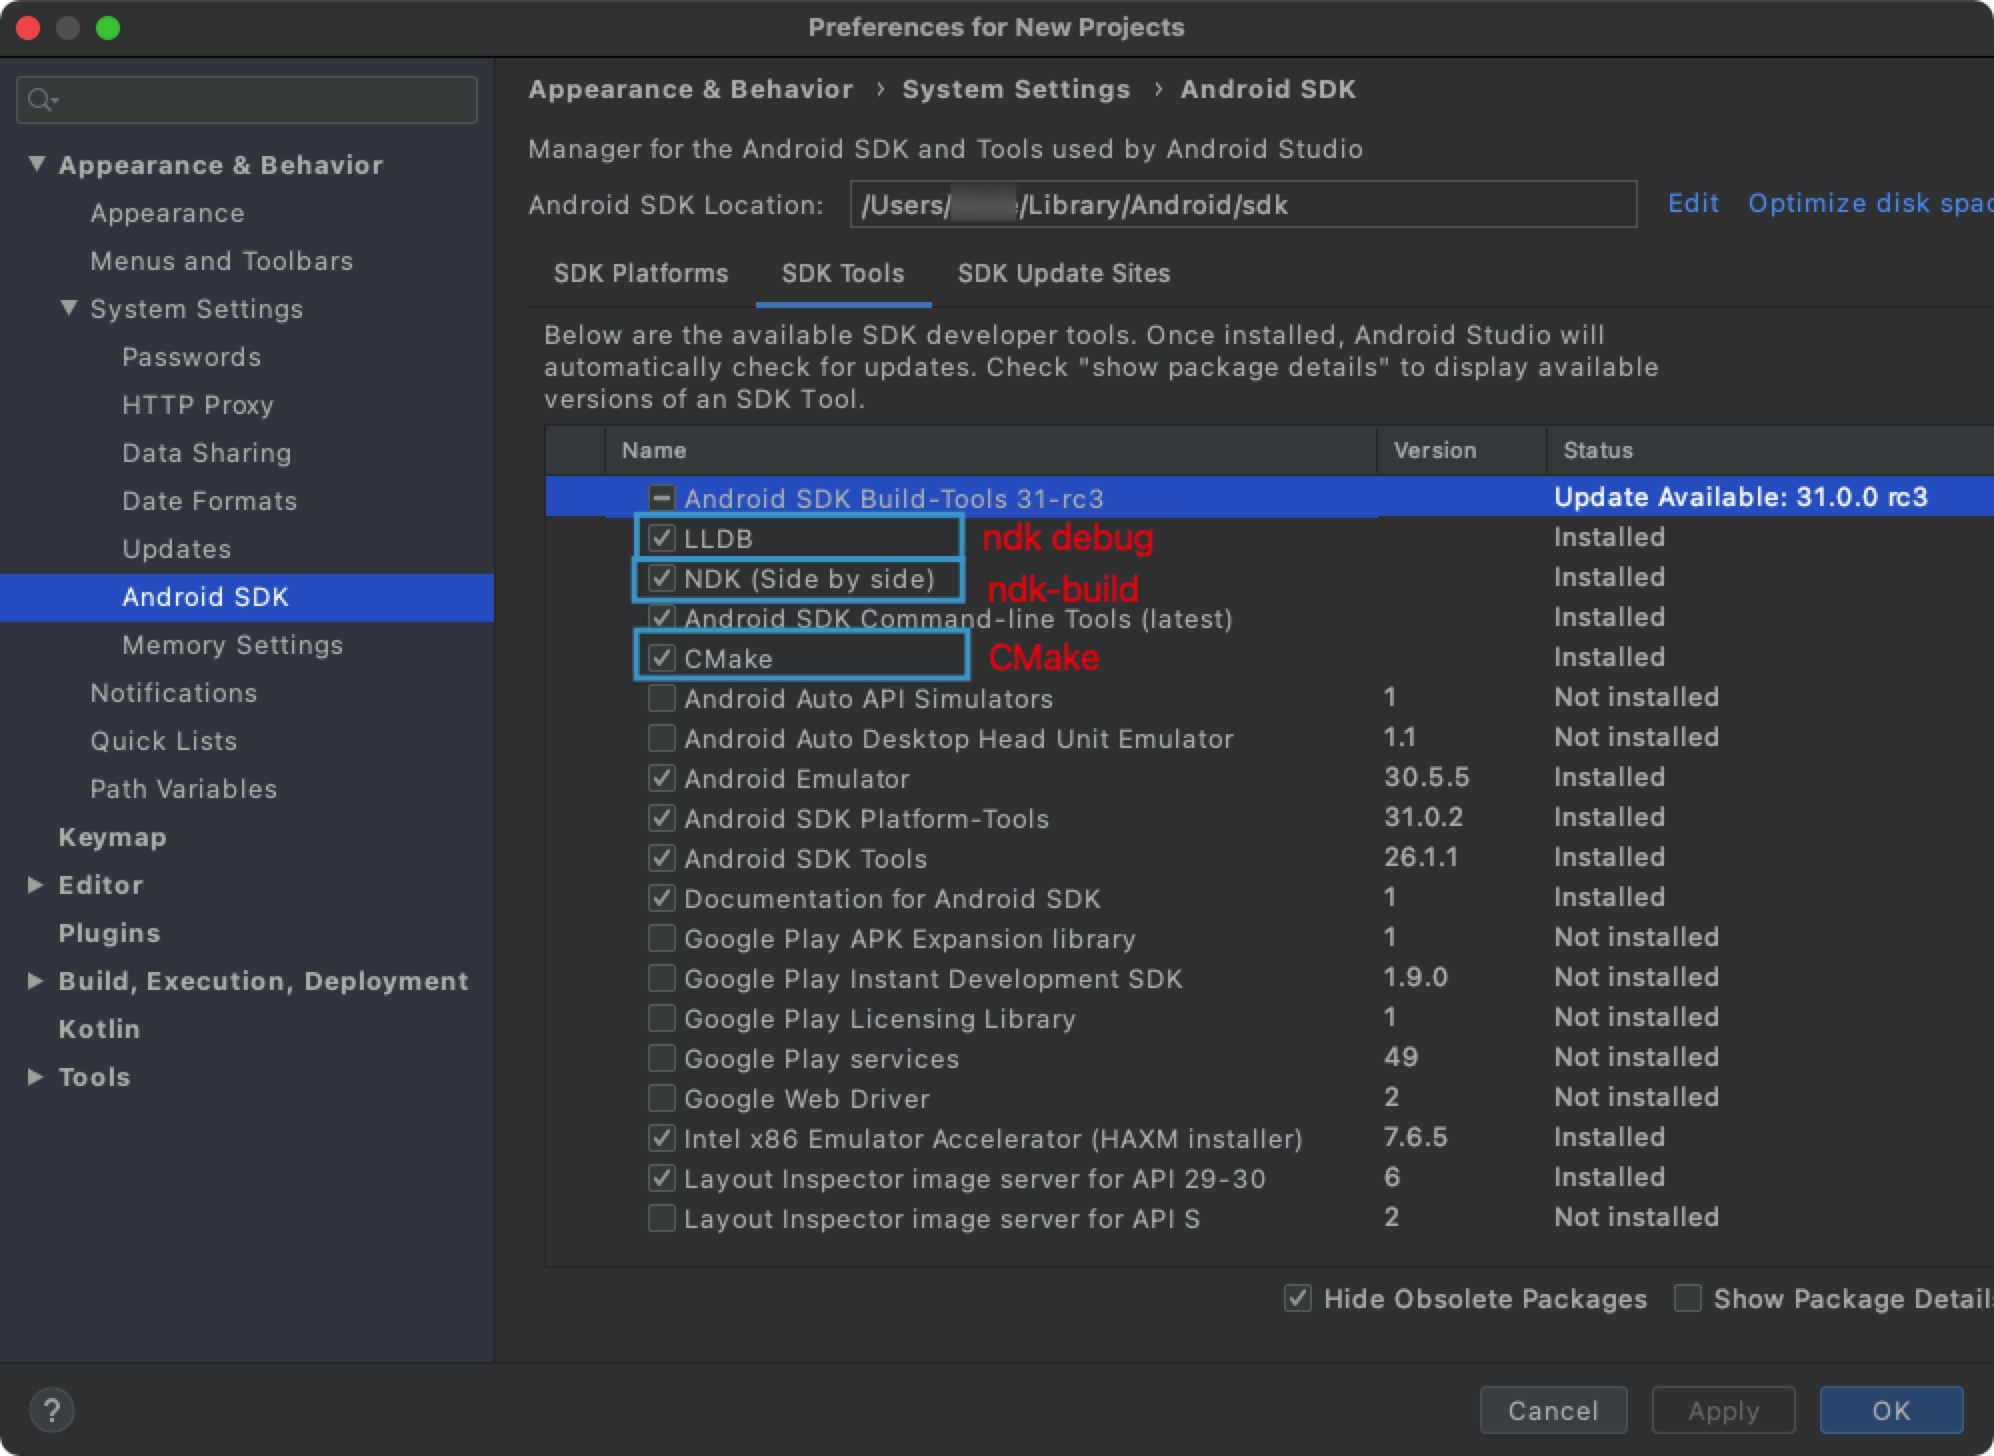Image resolution: width=1994 pixels, height=1456 pixels.
Task: Open the SDK Update Sites tab
Action: 1063,274
